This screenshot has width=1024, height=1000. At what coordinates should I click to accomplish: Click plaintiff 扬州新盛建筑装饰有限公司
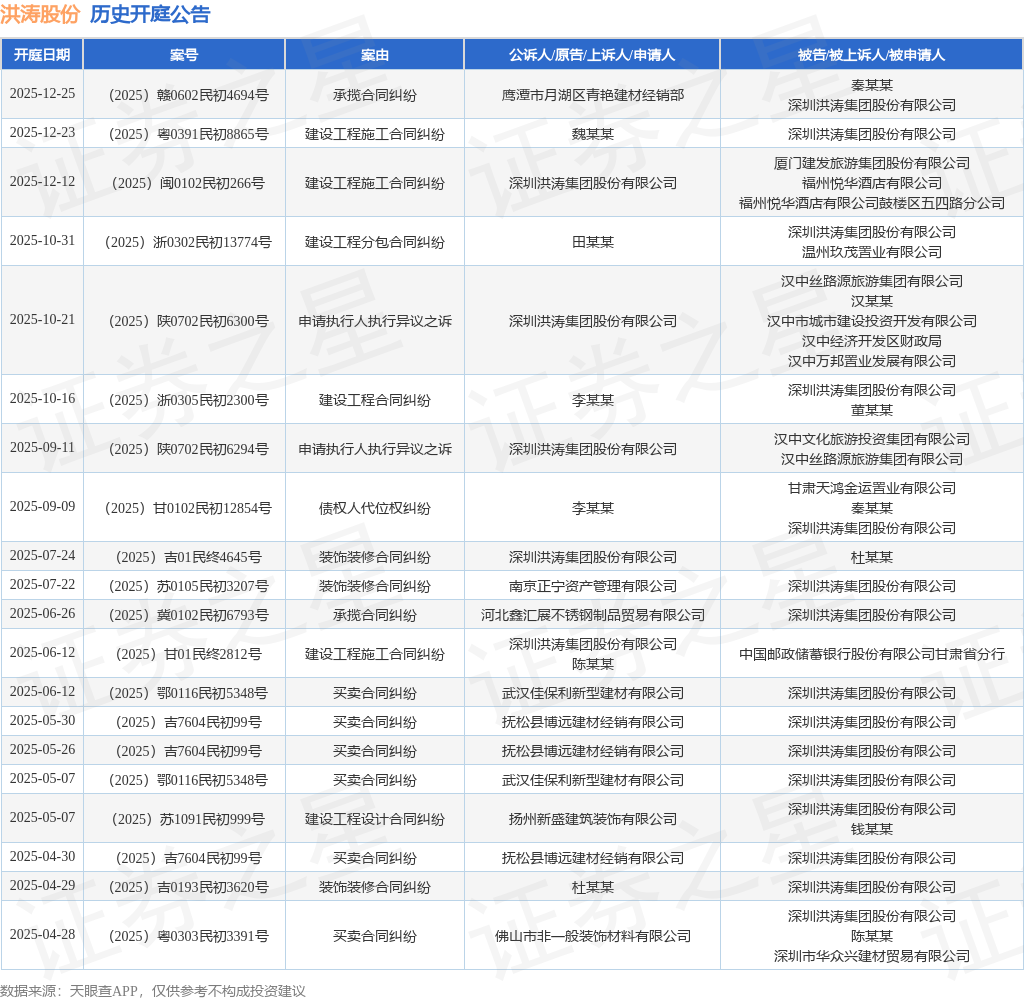(592, 819)
